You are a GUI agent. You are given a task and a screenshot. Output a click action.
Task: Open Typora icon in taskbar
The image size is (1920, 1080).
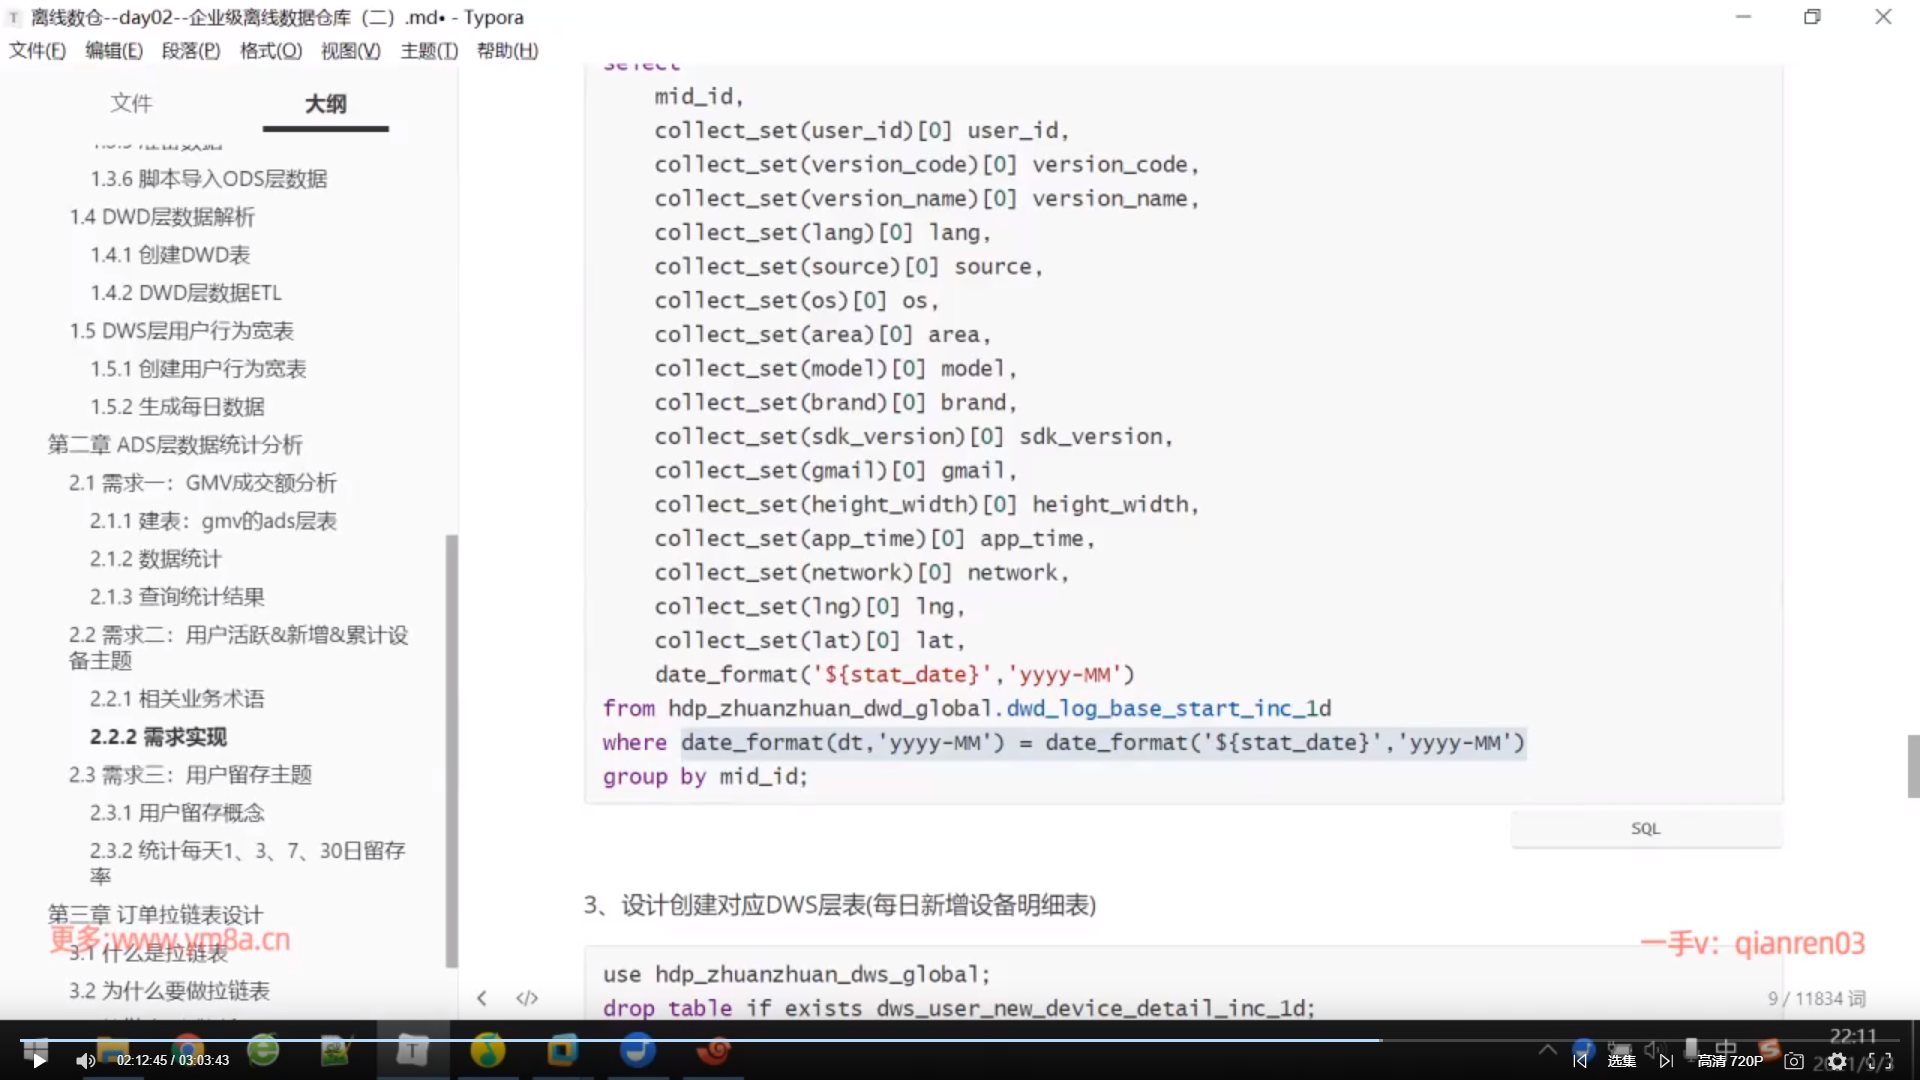click(x=411, y=1050)
